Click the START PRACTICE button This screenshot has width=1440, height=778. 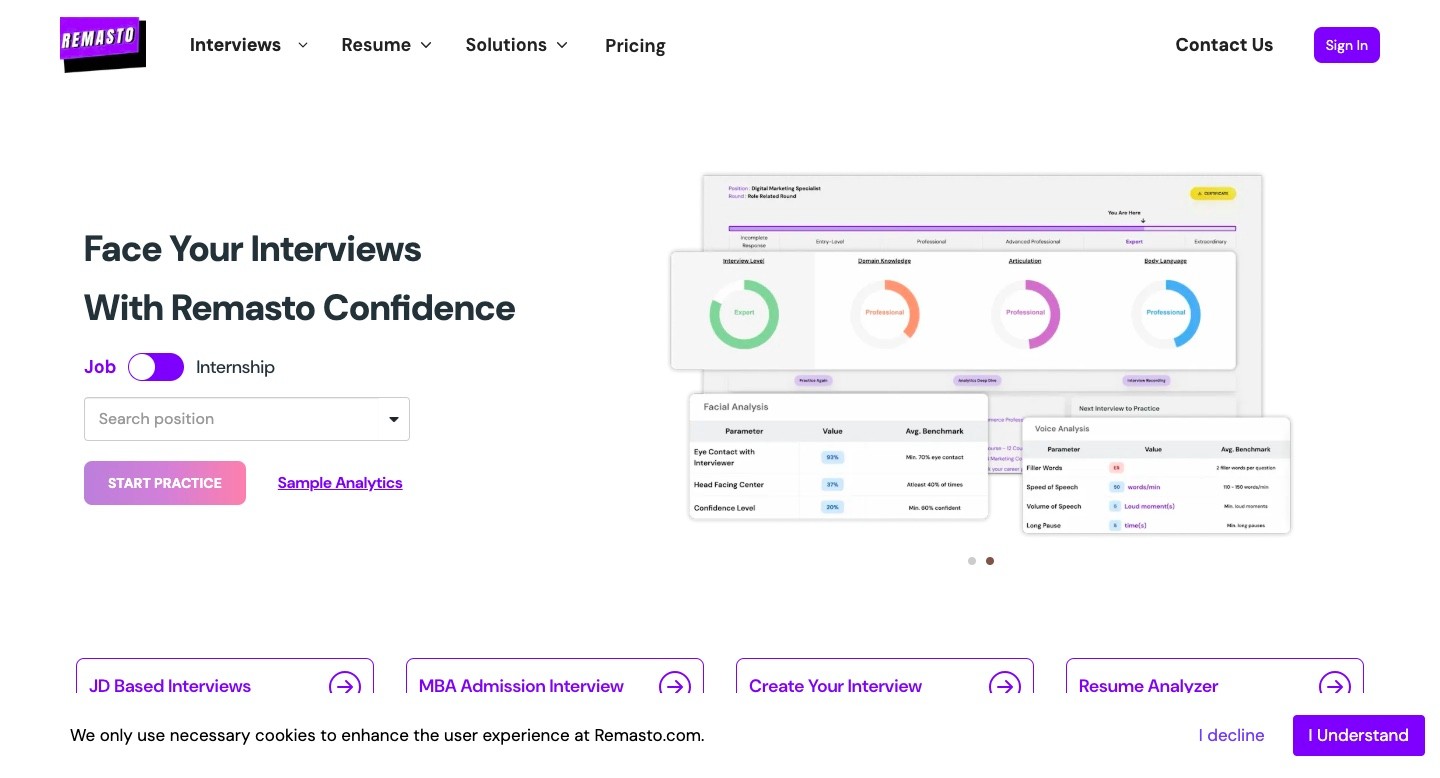coord(165,483)
